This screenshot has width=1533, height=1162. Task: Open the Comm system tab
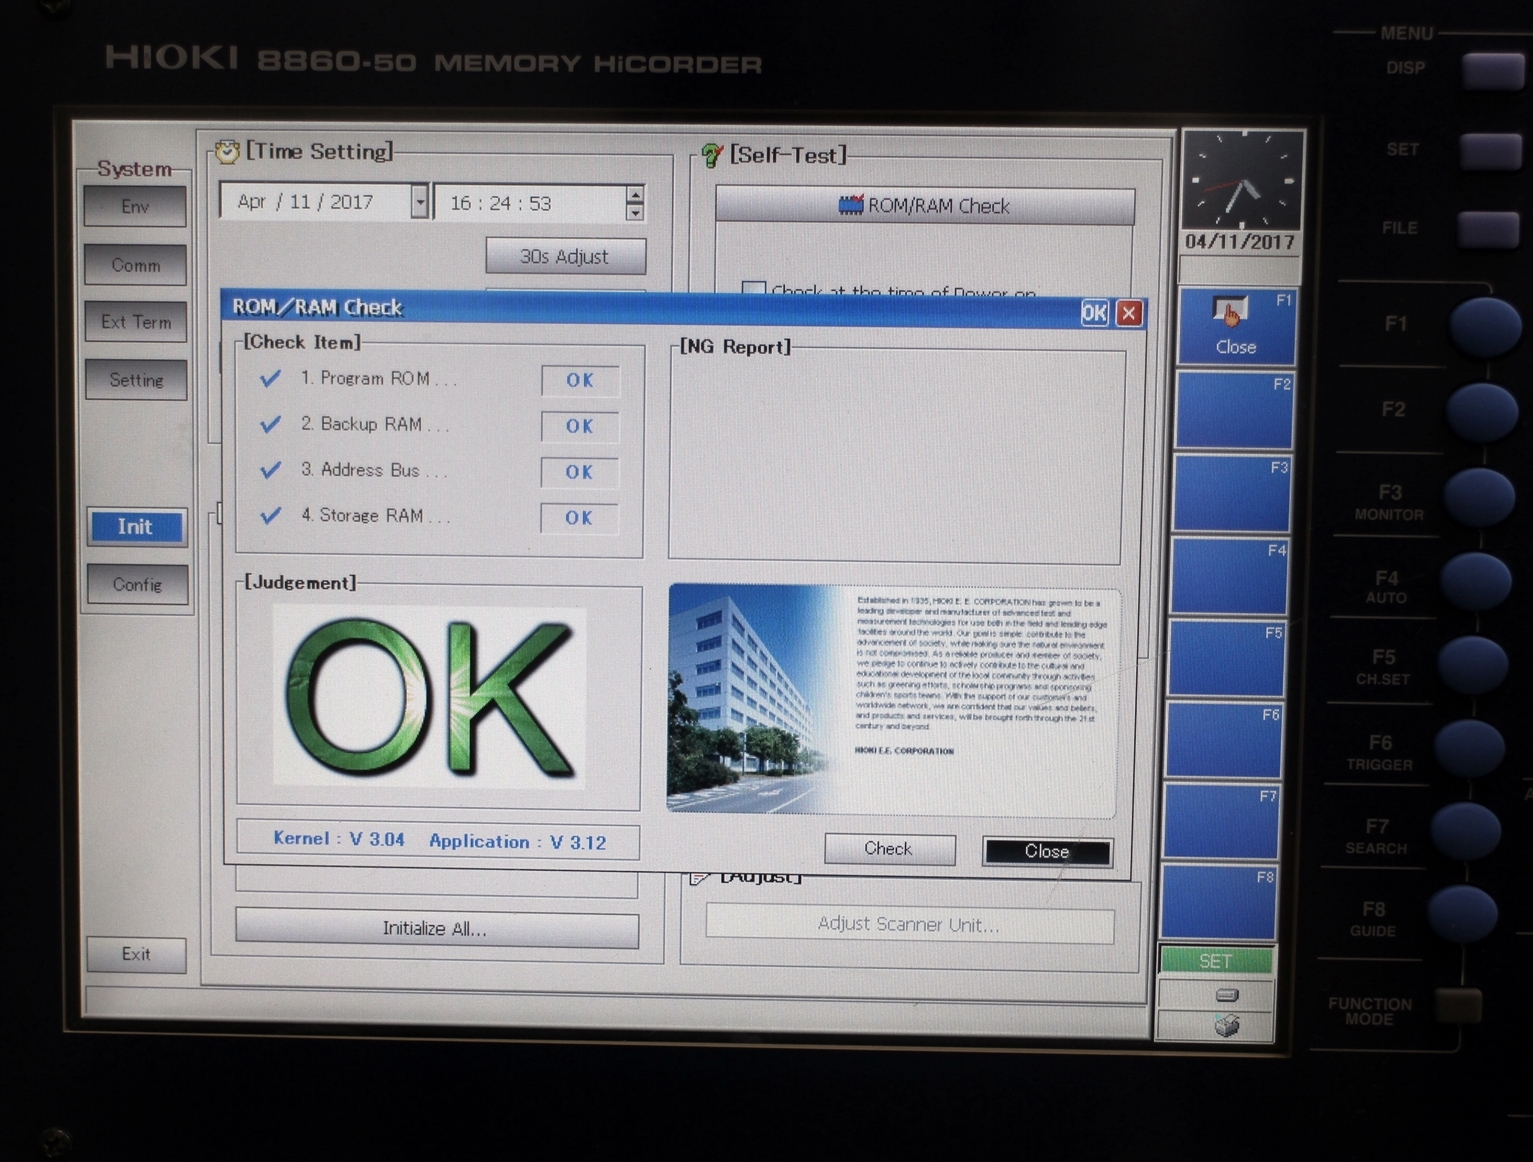pos(135,265)
